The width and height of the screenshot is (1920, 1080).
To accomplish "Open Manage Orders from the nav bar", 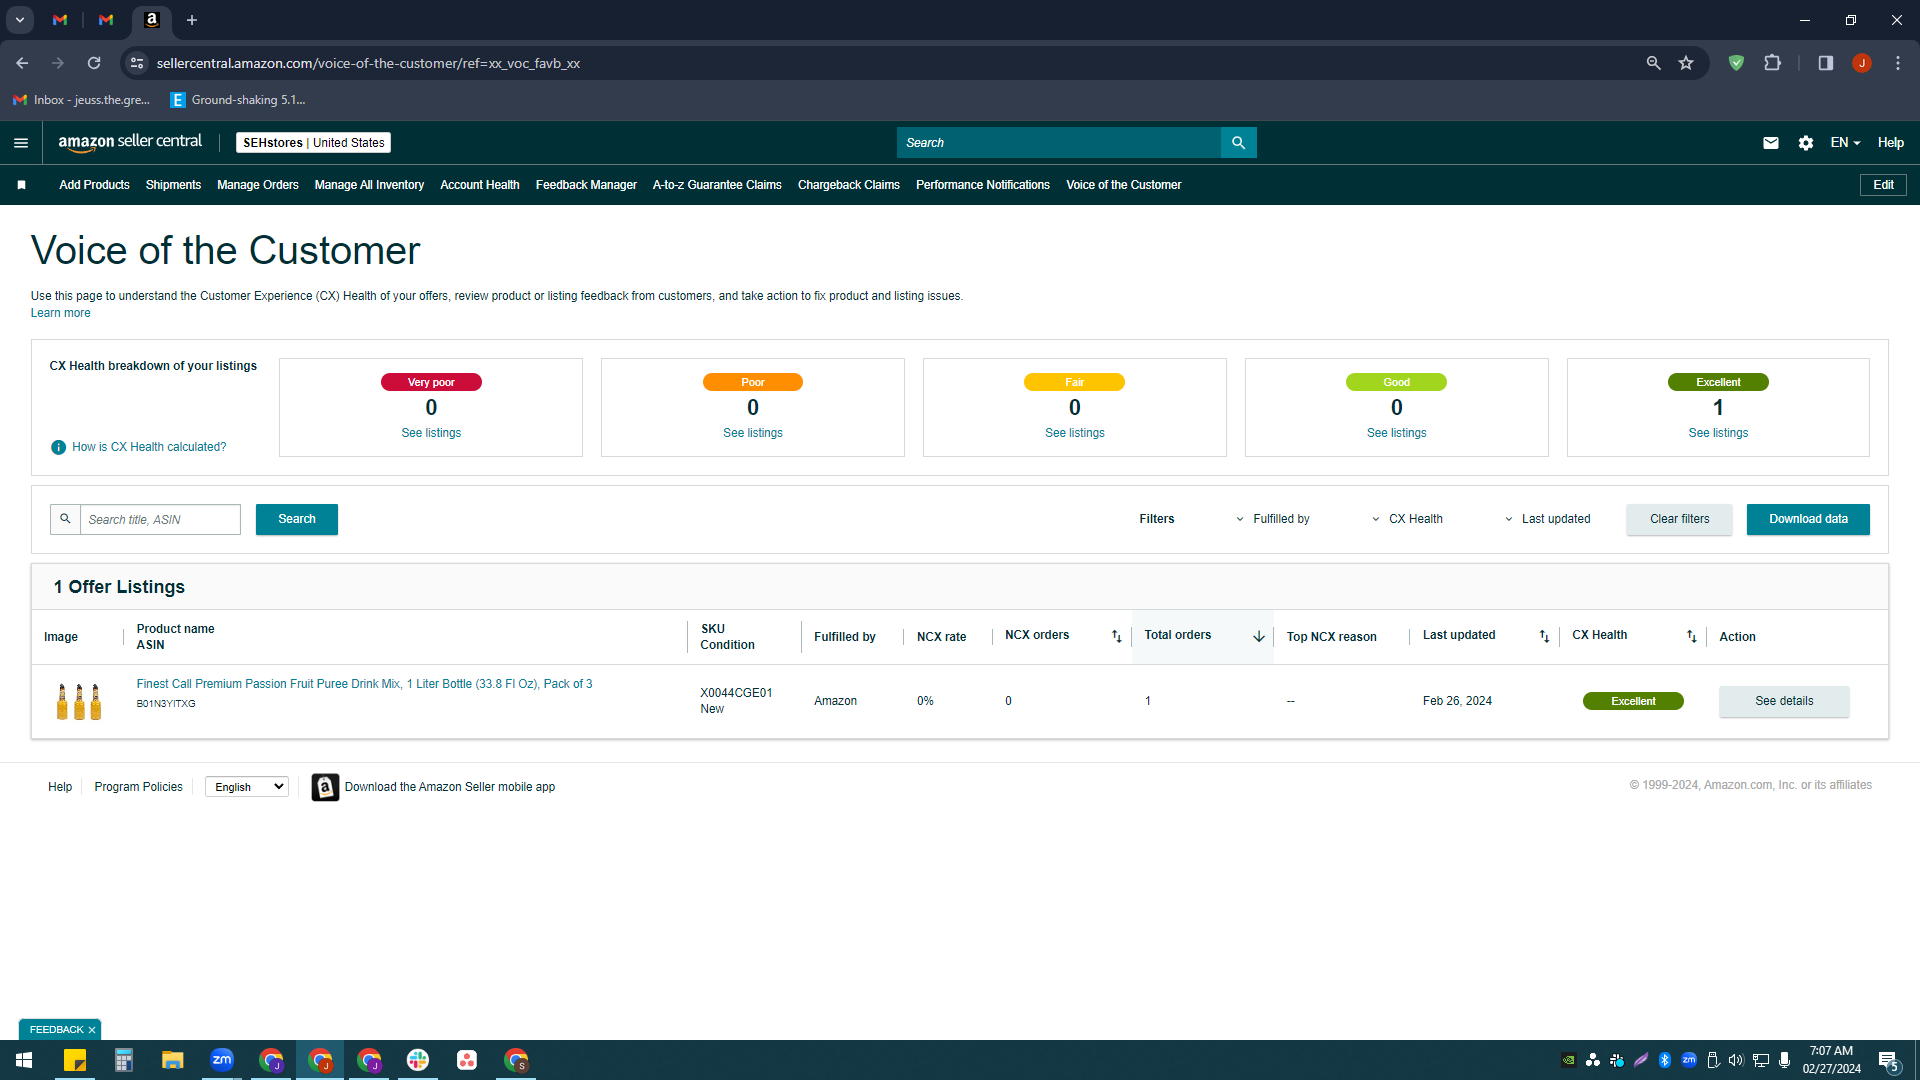I will (258, 185).
